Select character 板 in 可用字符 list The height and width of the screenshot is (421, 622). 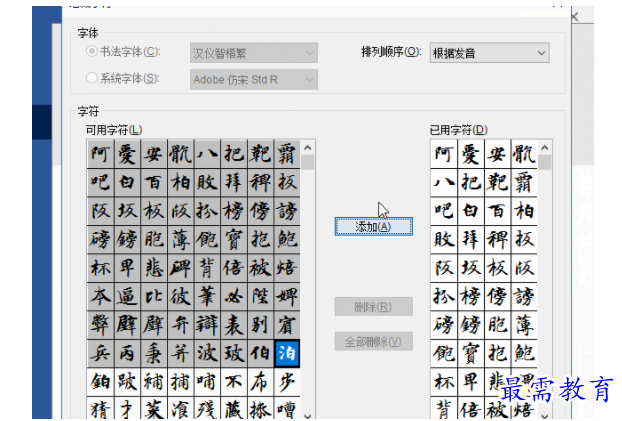point(154,211)
